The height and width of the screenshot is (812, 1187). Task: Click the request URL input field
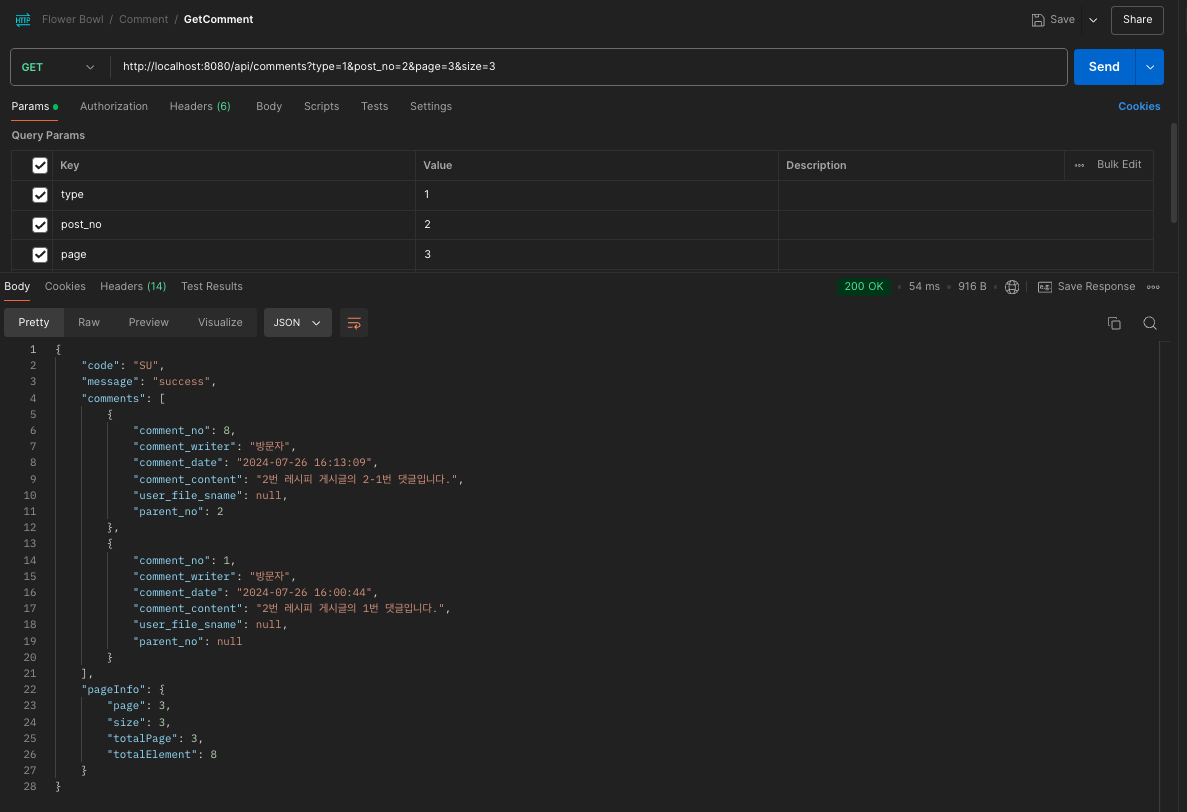pyautogui.click(x=589, y=67)
